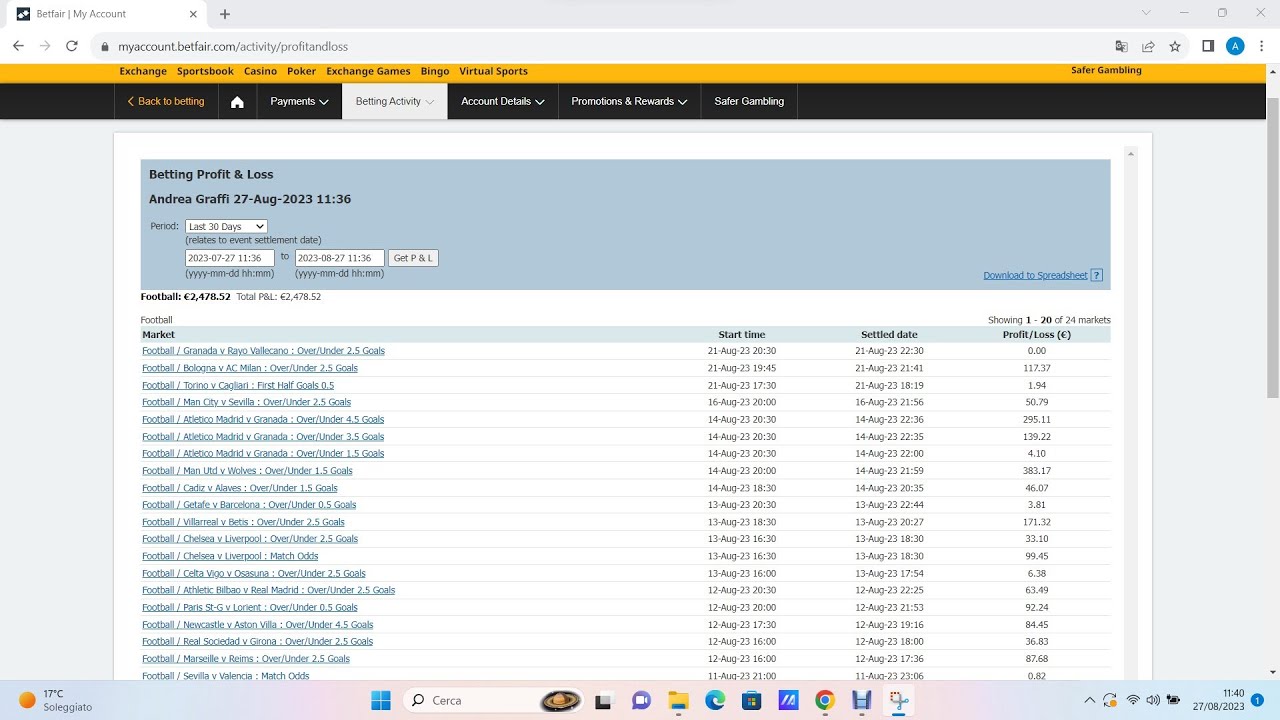Open a new browser tab
1280x720 pixels.
point(225,14)
